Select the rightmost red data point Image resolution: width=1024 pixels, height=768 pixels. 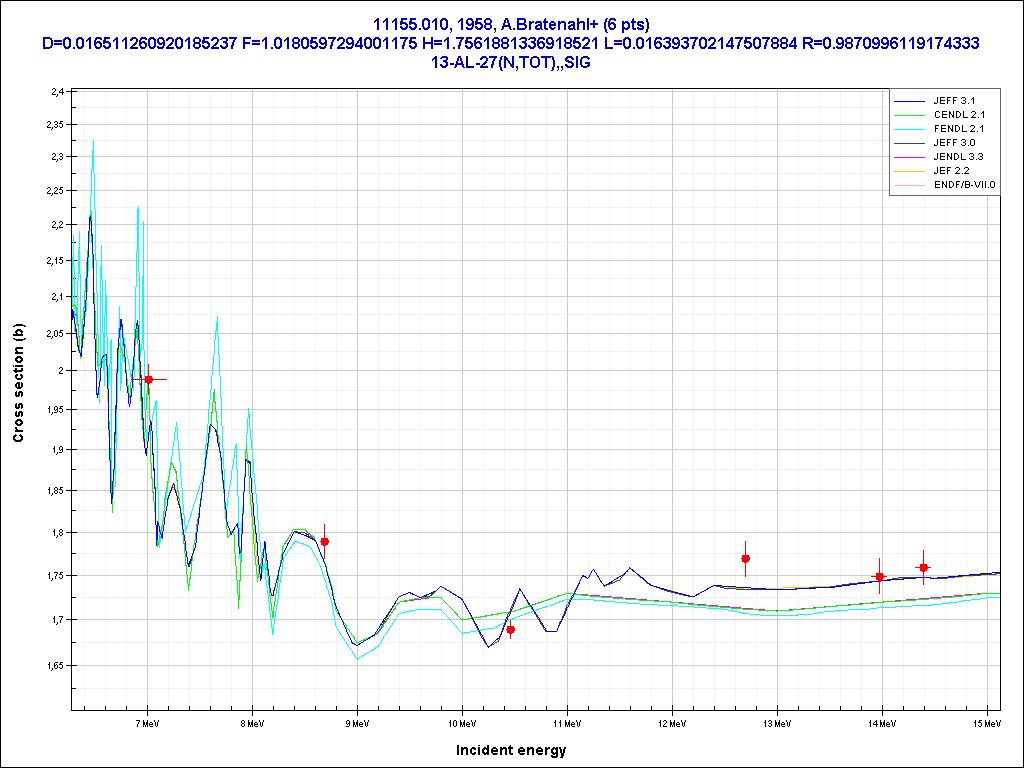click(923, 568)
